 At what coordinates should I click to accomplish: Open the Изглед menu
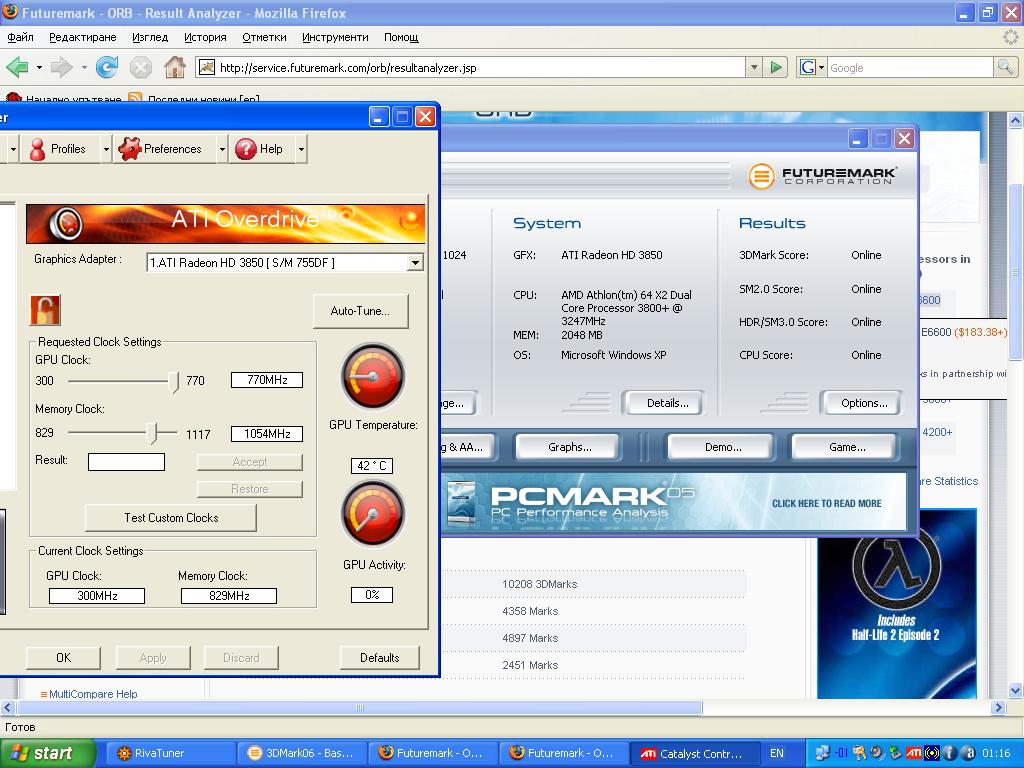pos(150,37)
